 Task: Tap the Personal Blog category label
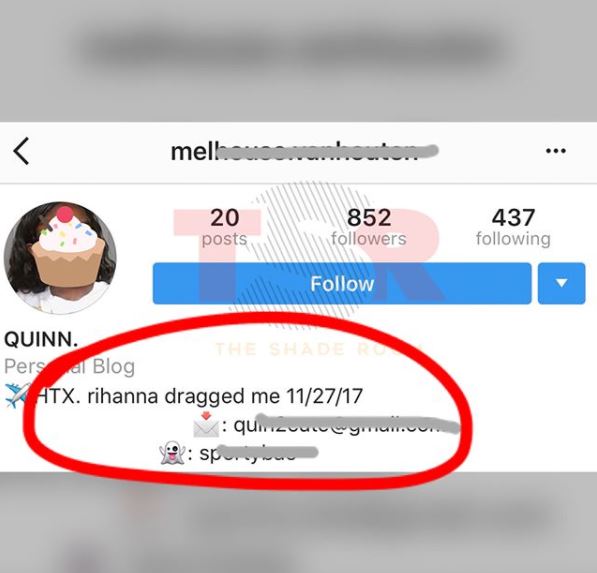point(69,367)
